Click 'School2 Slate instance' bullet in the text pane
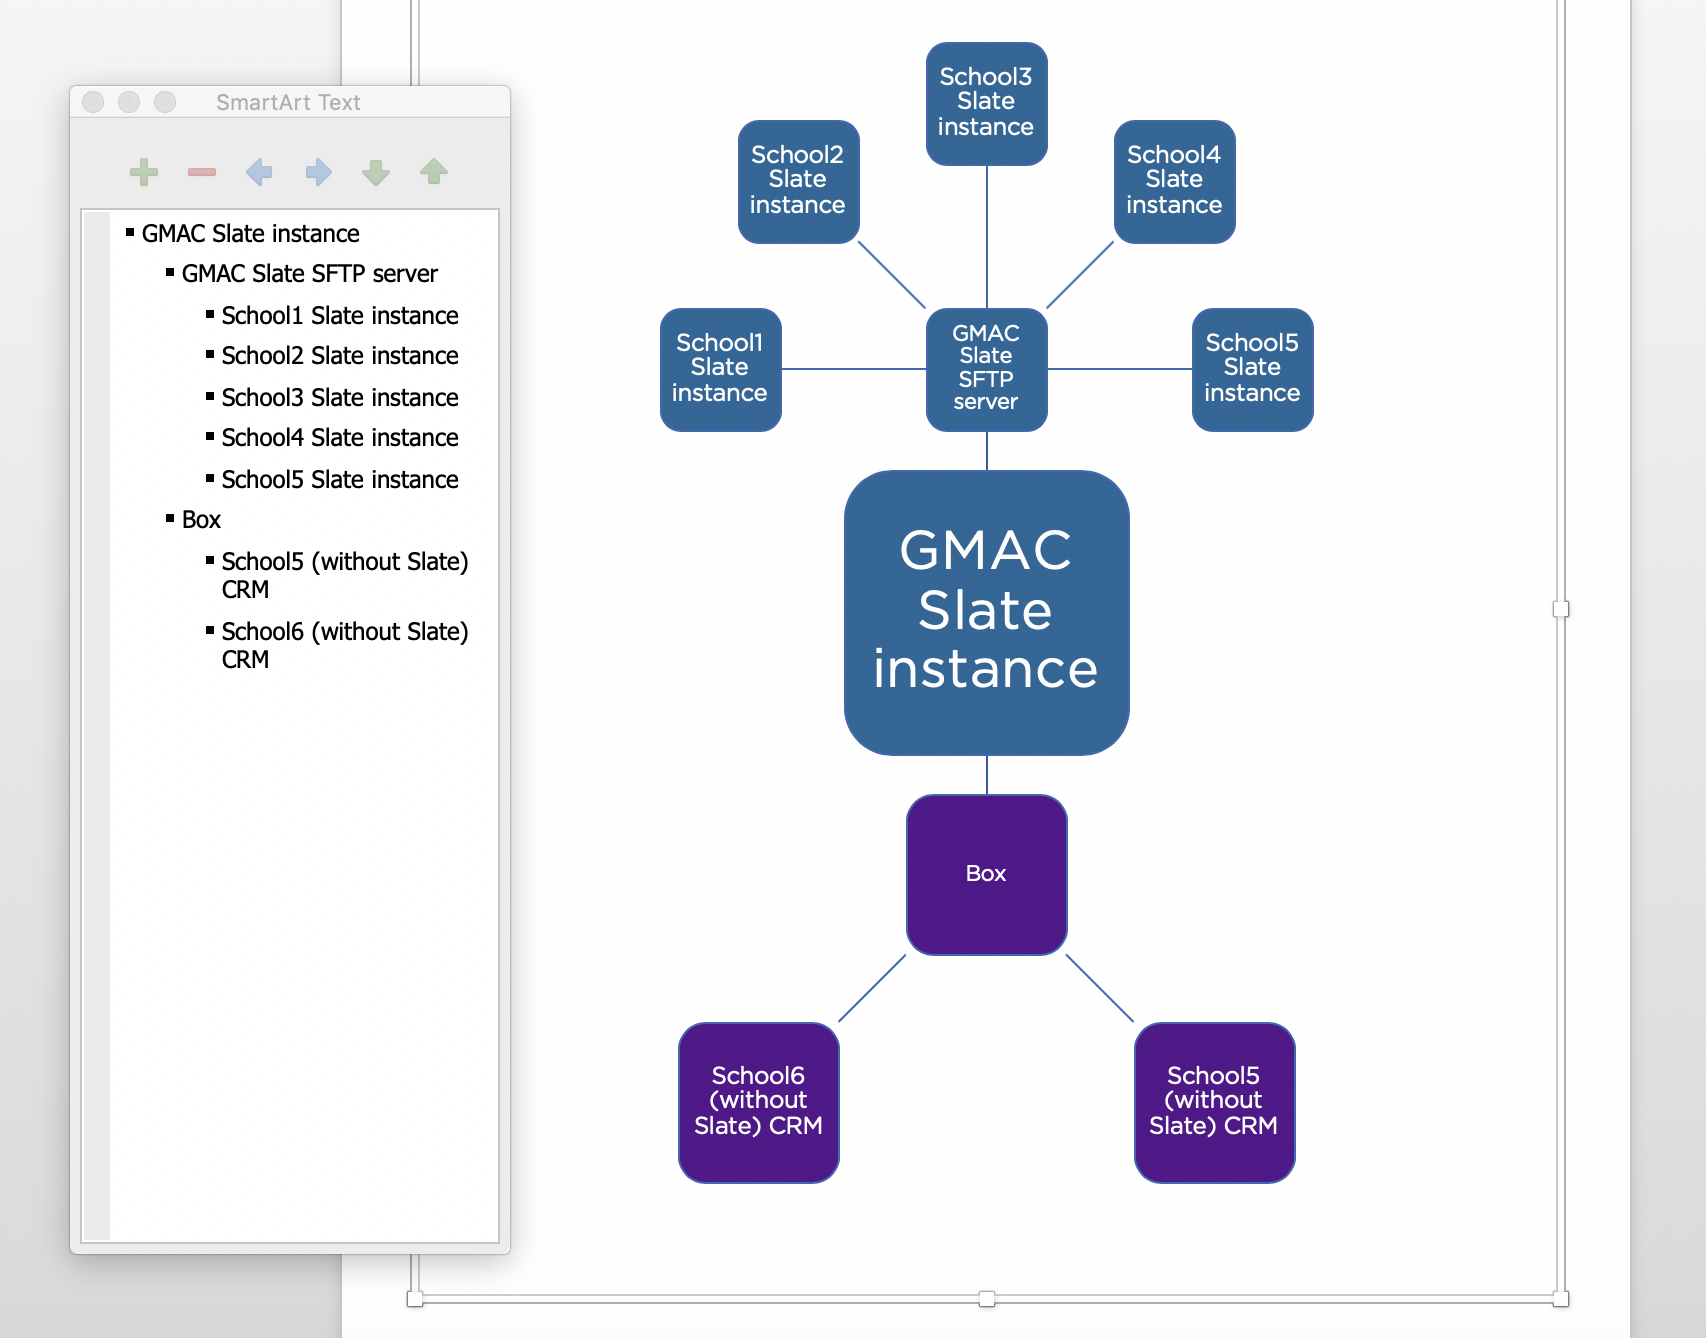This screenshot has height=1338, width=1706. coord(340,356)
